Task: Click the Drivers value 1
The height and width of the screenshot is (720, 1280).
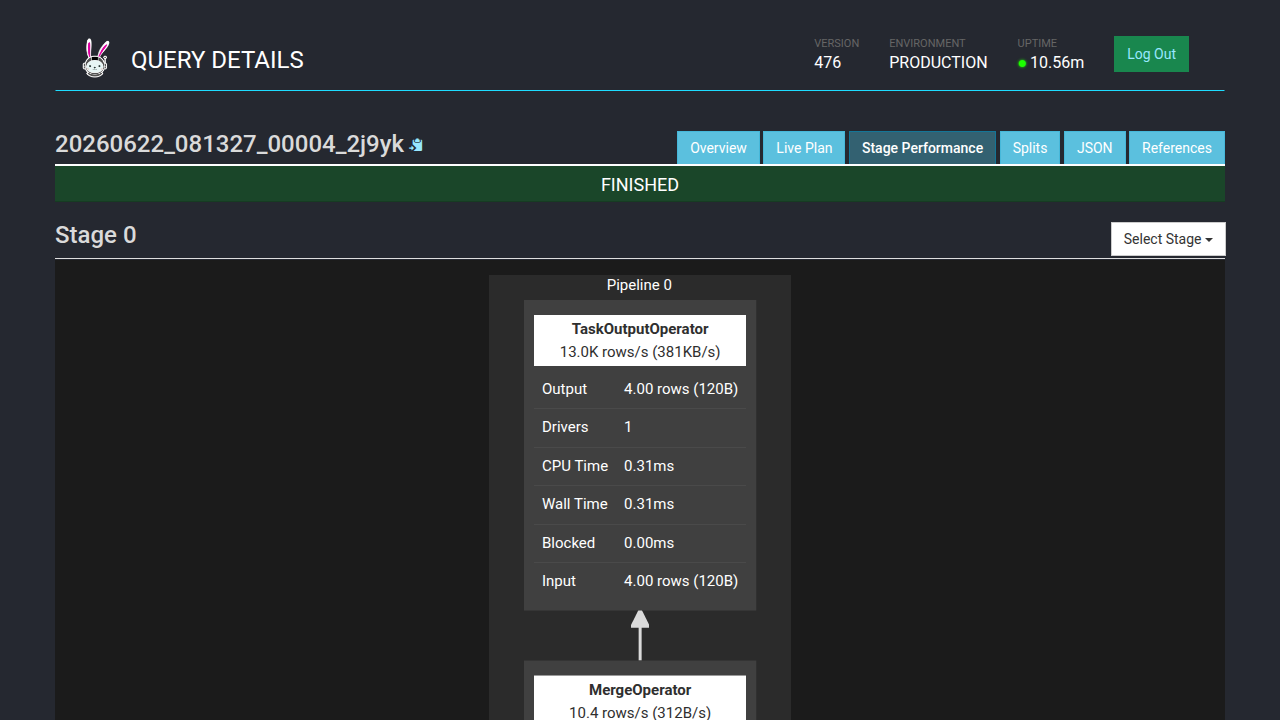Action: coord(628,427)
